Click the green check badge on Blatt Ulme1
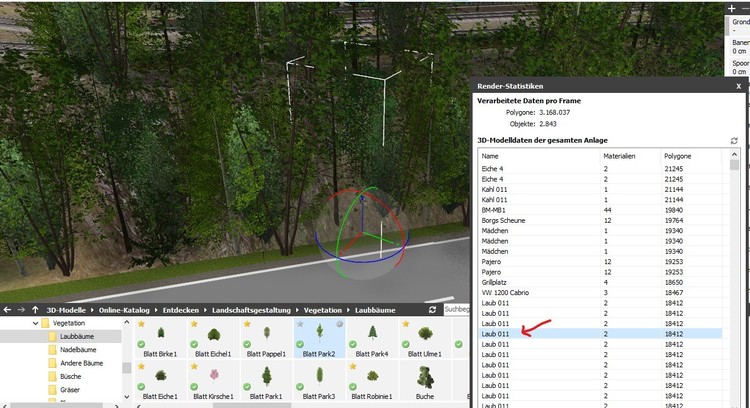 coord(406,345)
